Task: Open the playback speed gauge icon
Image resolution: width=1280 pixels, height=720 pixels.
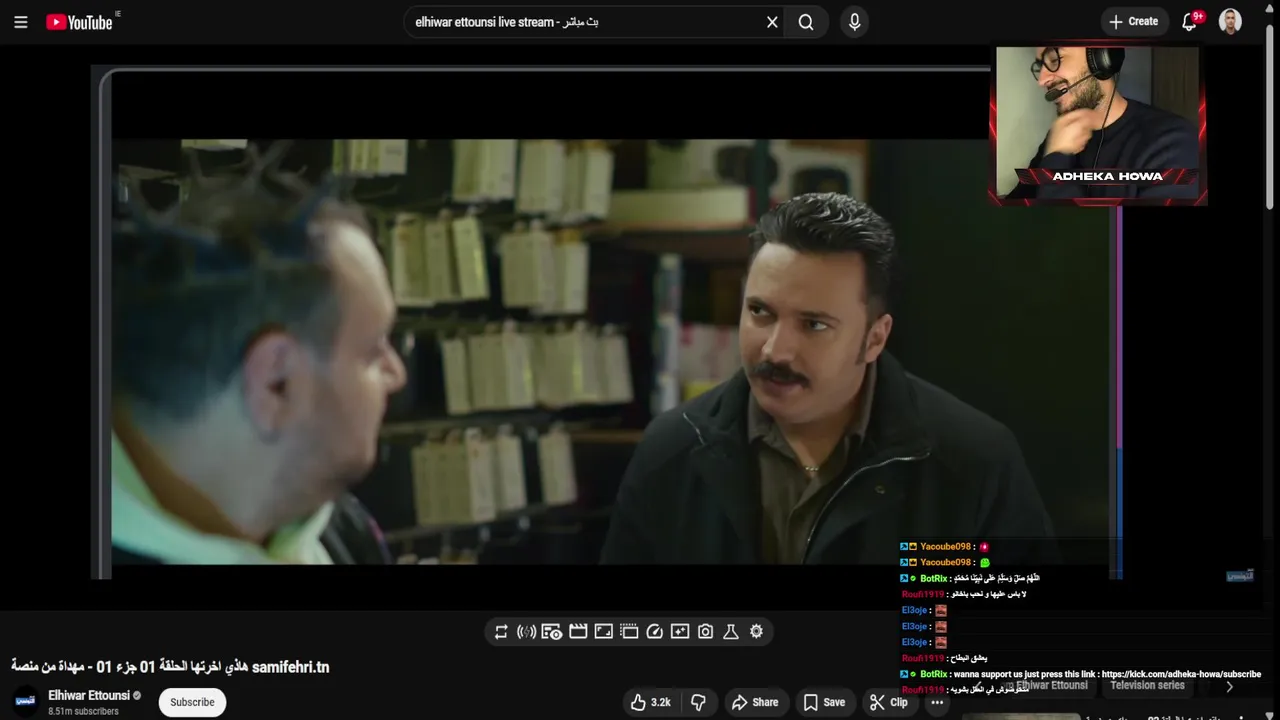Action: 655,632
